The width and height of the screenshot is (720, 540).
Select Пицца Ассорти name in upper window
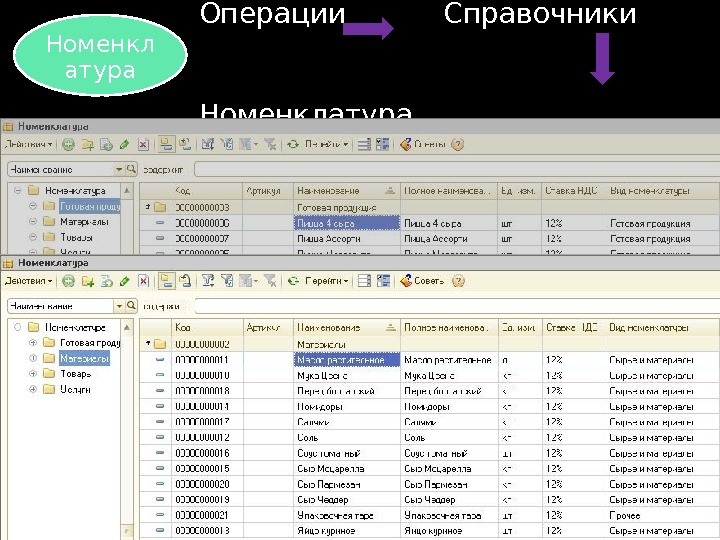coord(329,239)
